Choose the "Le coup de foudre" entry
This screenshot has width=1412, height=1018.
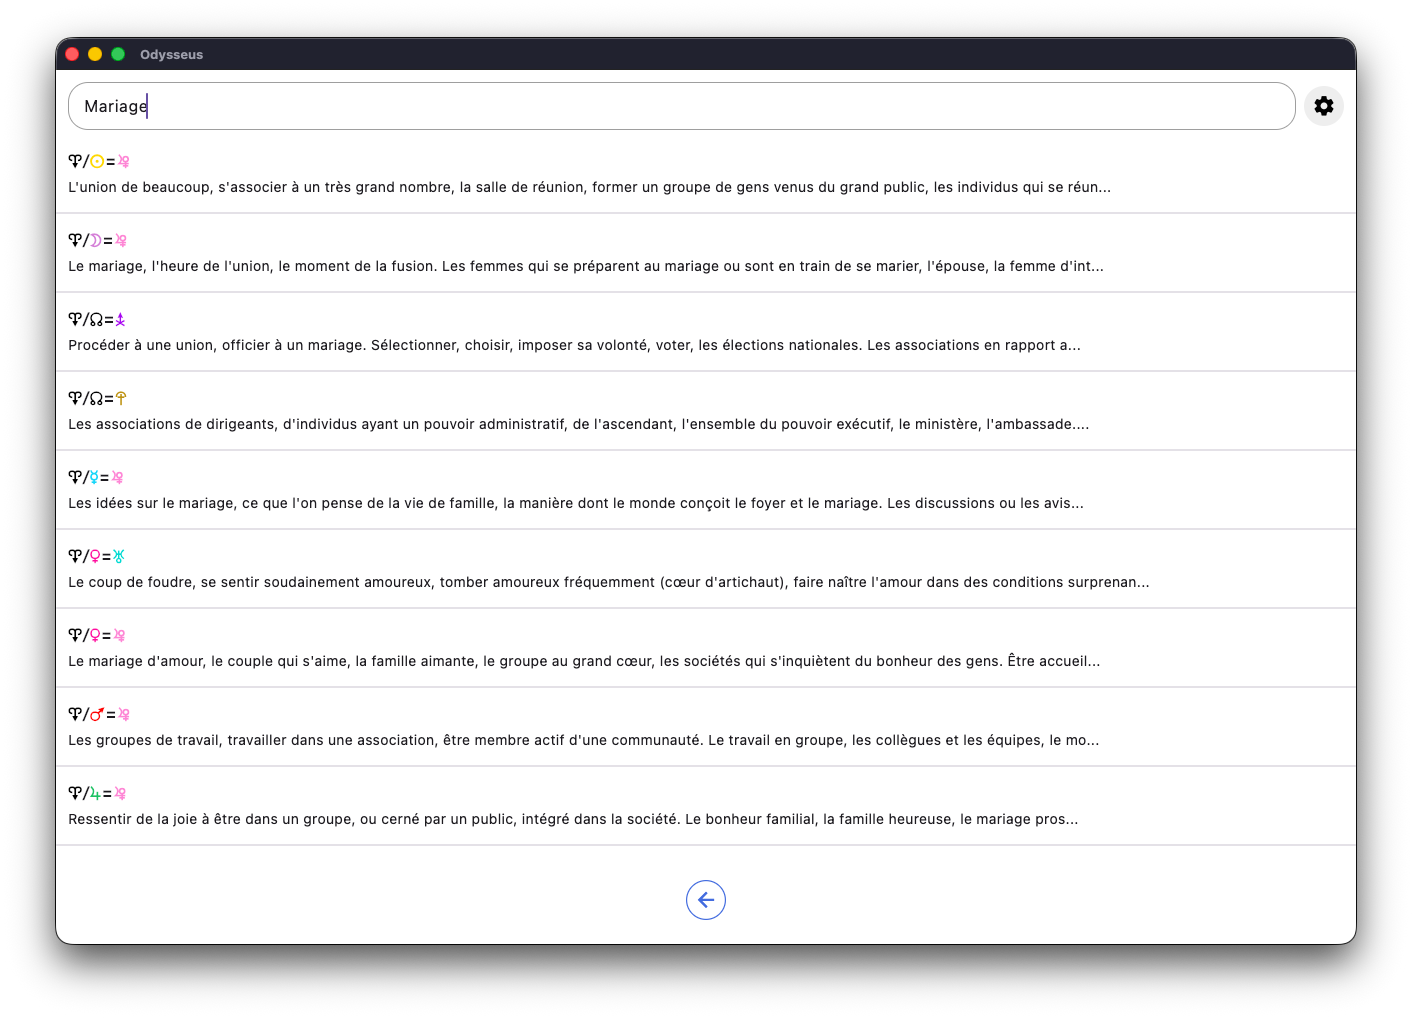pos(608,582)
